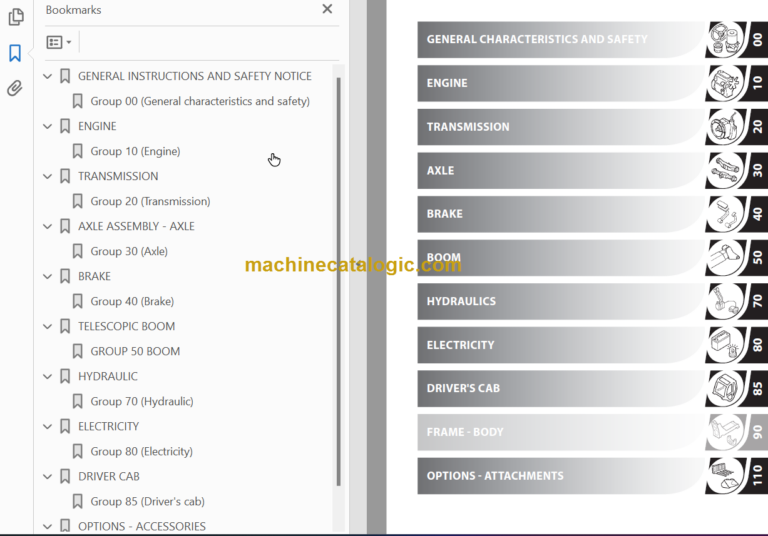This screenshot has width=768, height=536.
Task: Collapse the ELECTRICITY bookmark chevron
Action: click(x=48, y=426)
